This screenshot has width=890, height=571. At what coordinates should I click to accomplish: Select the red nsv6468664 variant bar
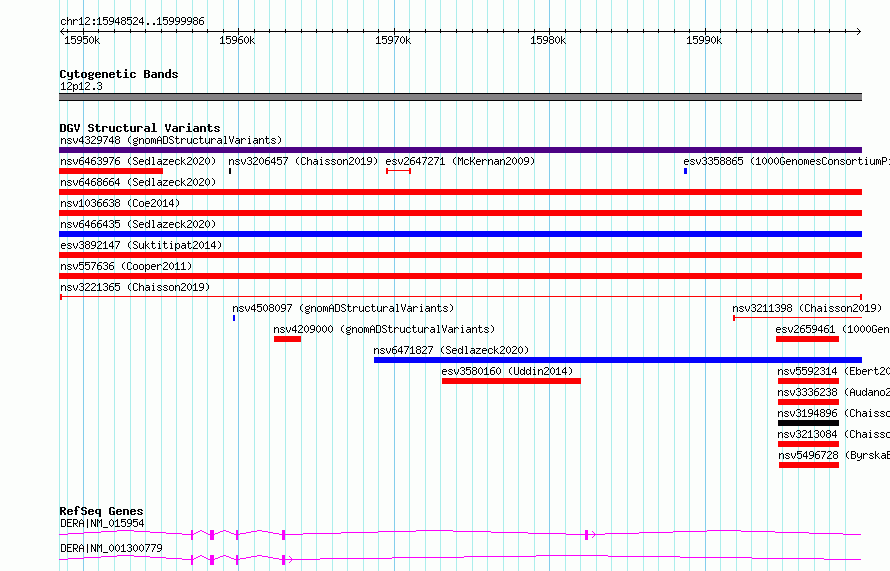click(x=460, y=192)
